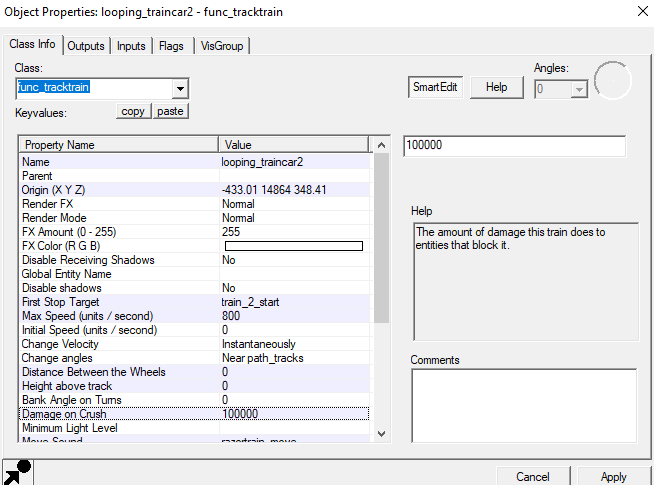Switch to the Flags tab
This screenshot has height=485, width=654.
(x=171, y=46)
